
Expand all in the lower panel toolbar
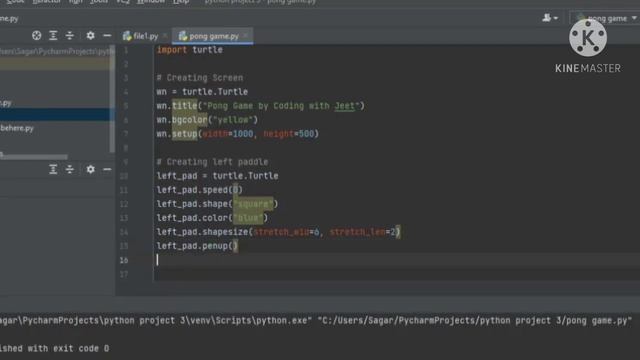[x=53, y=169]
